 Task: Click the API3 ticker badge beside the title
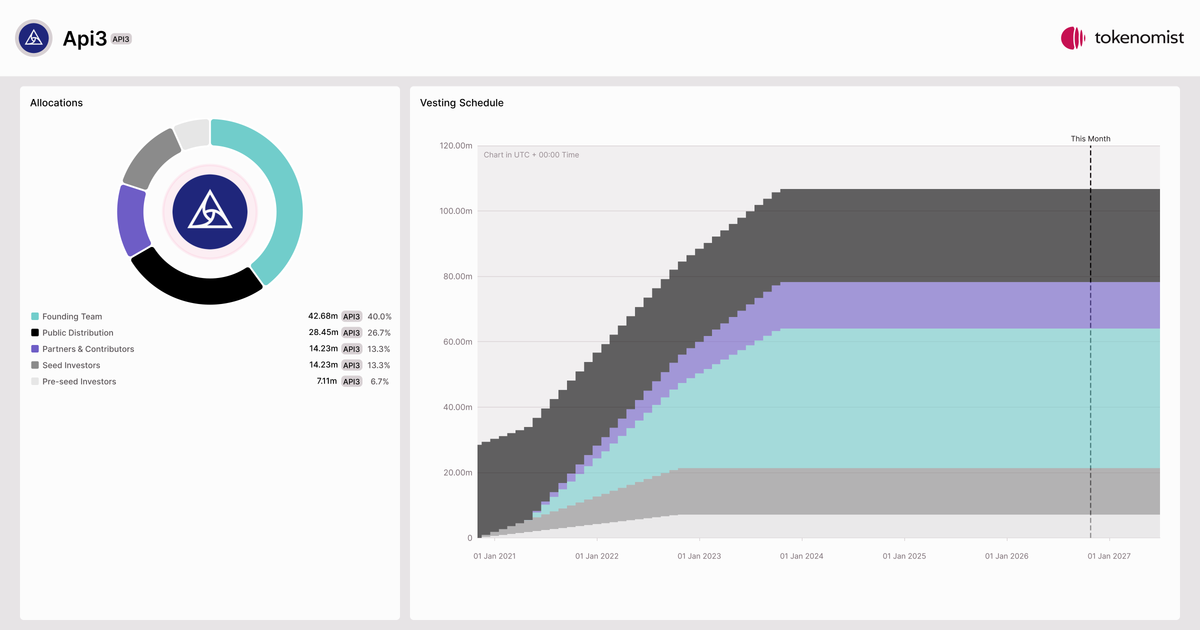[x=121, y=39]
